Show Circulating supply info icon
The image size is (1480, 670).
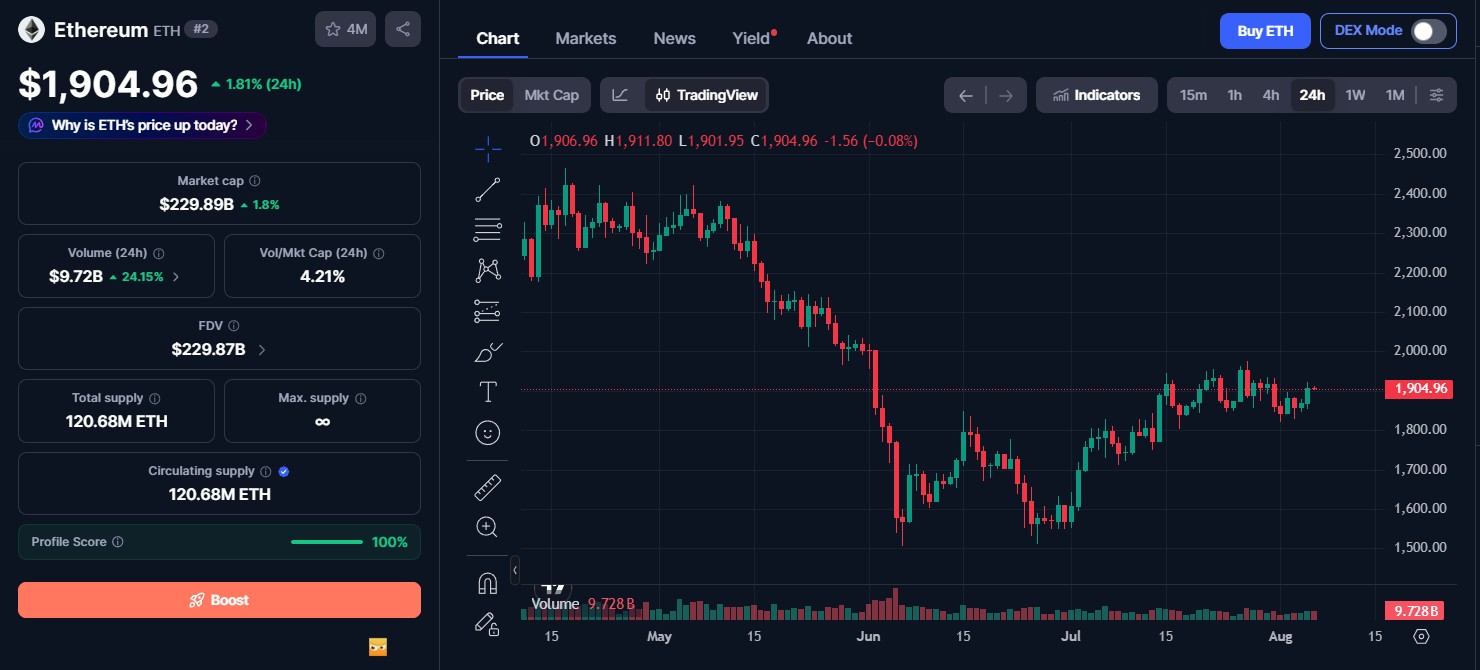click(x=265, y=471)
